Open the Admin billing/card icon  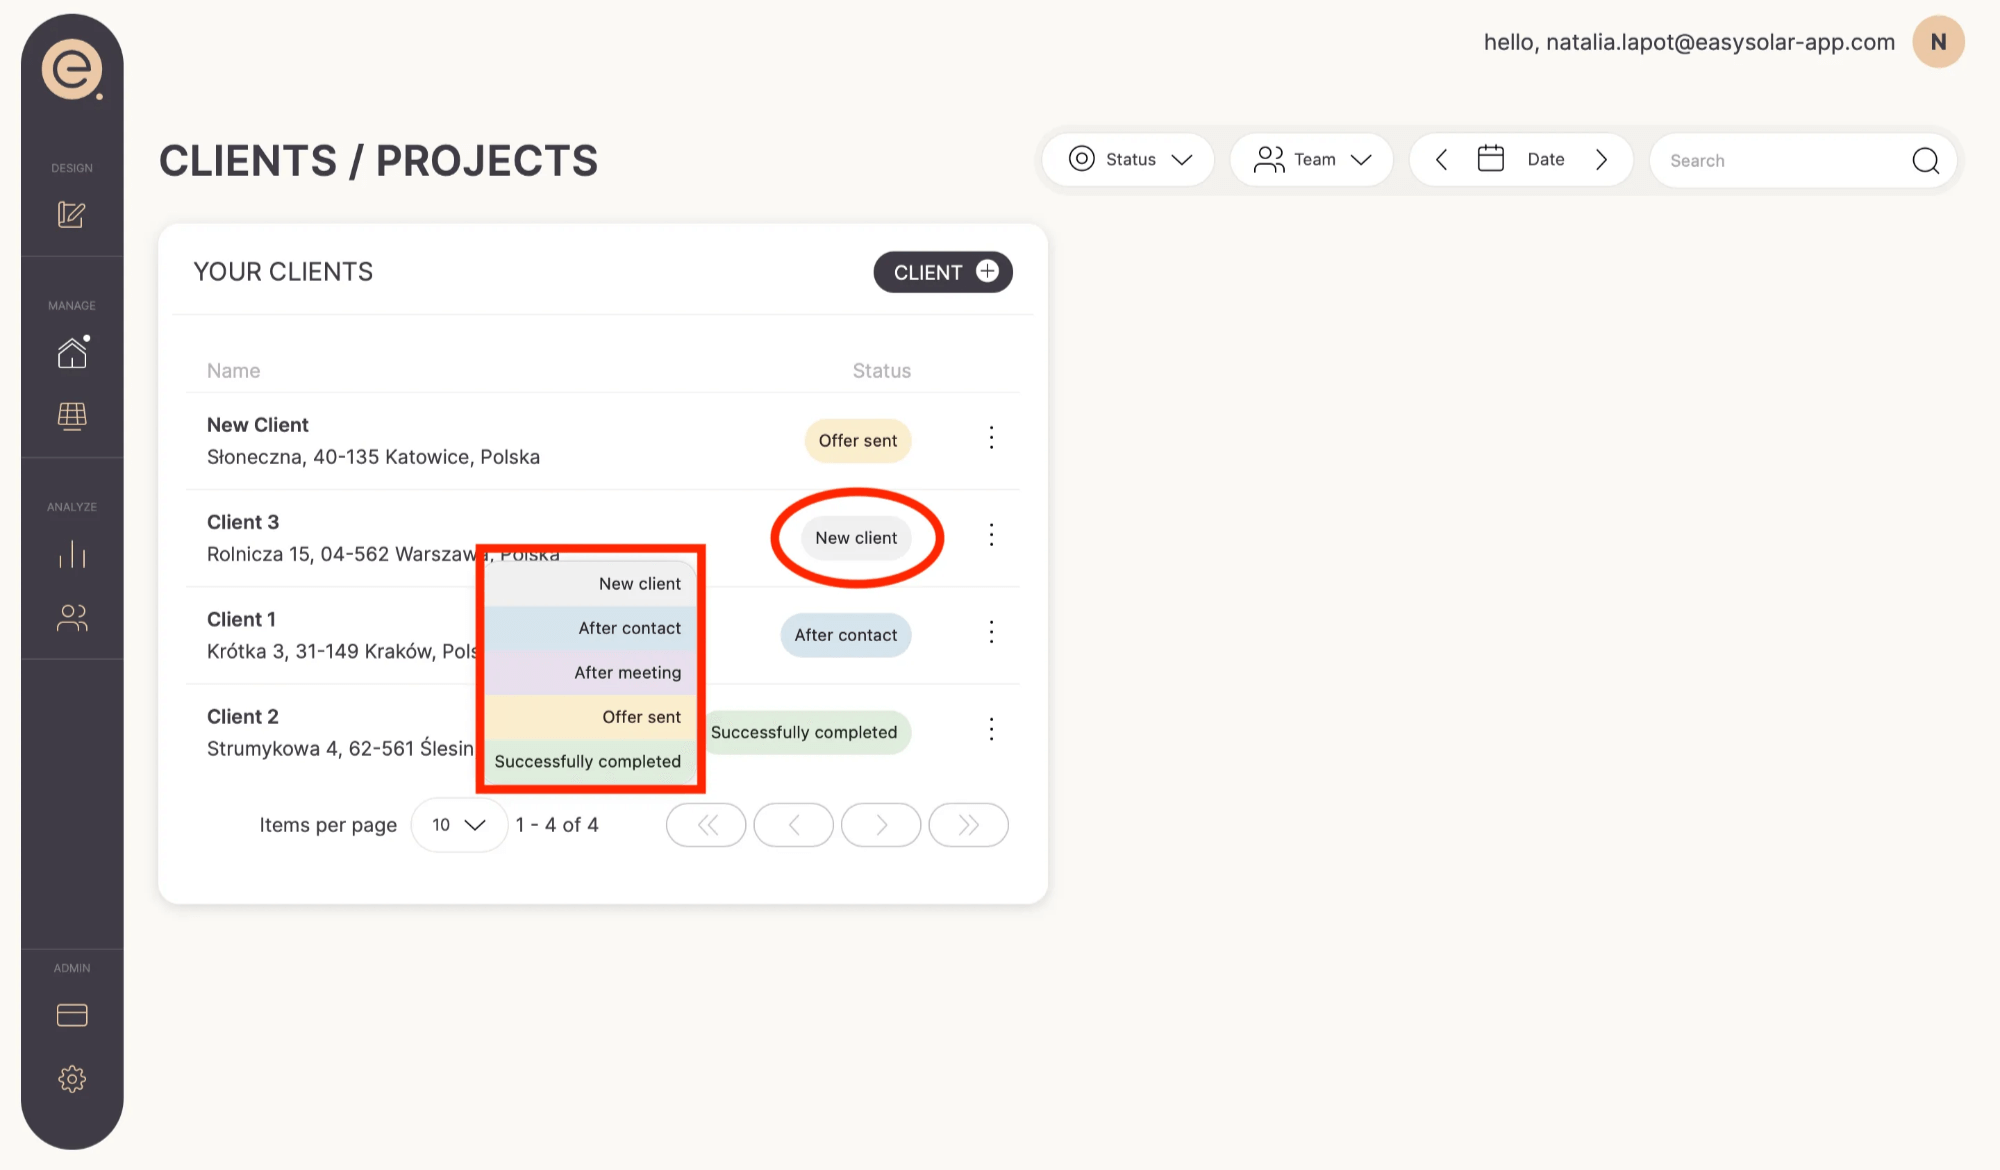click(x=71, y=1014)
